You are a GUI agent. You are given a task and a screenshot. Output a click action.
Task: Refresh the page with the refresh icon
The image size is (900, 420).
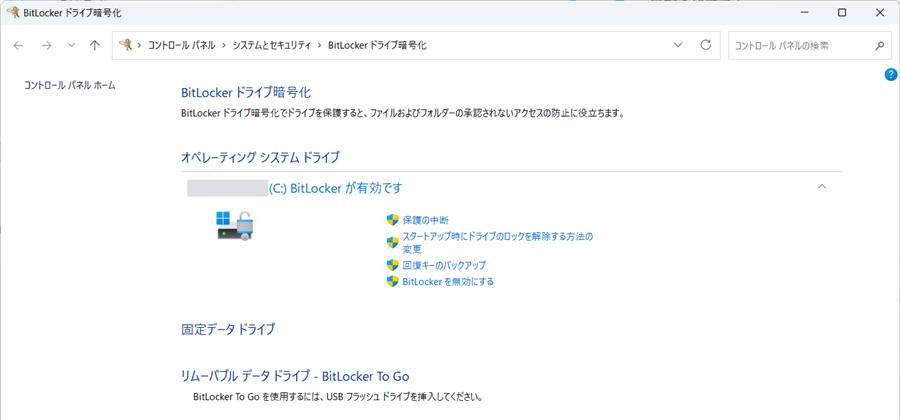click(707, 45)
